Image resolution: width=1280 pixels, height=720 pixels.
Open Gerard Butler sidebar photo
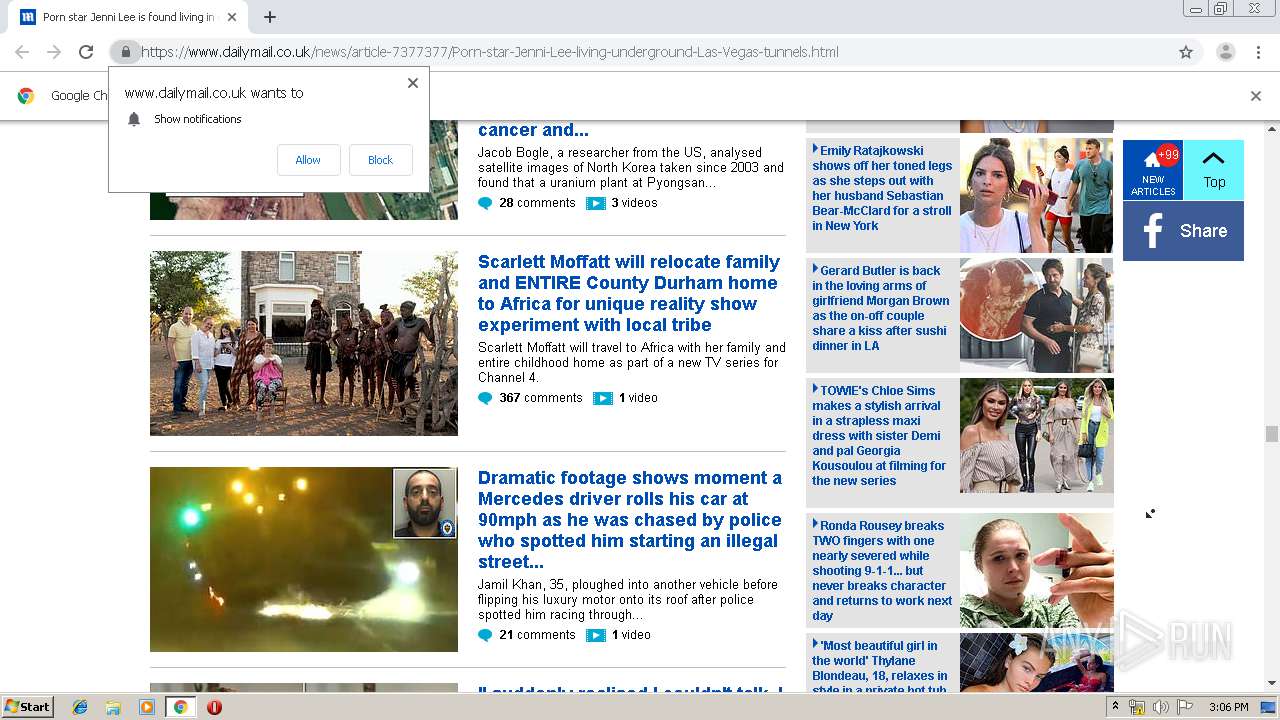(x=1036, y=315)
